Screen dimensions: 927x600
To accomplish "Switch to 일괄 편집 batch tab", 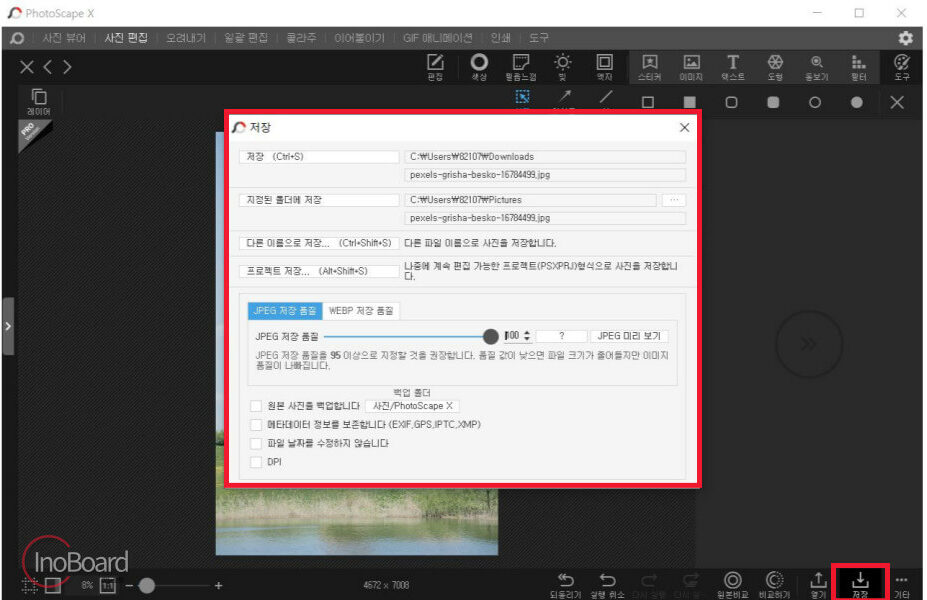I will point(246,38).
